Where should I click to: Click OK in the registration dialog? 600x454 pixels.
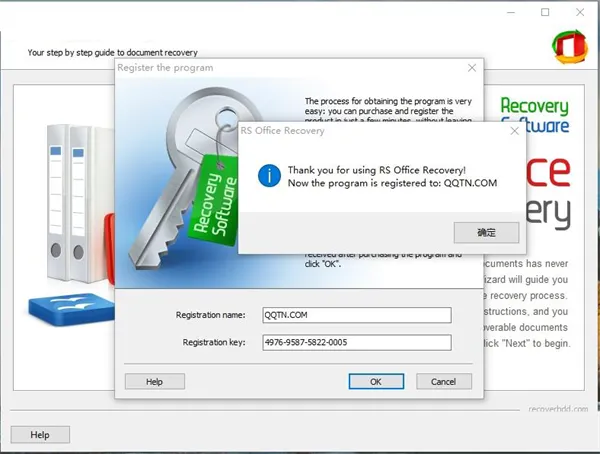(x=376, y=382)
